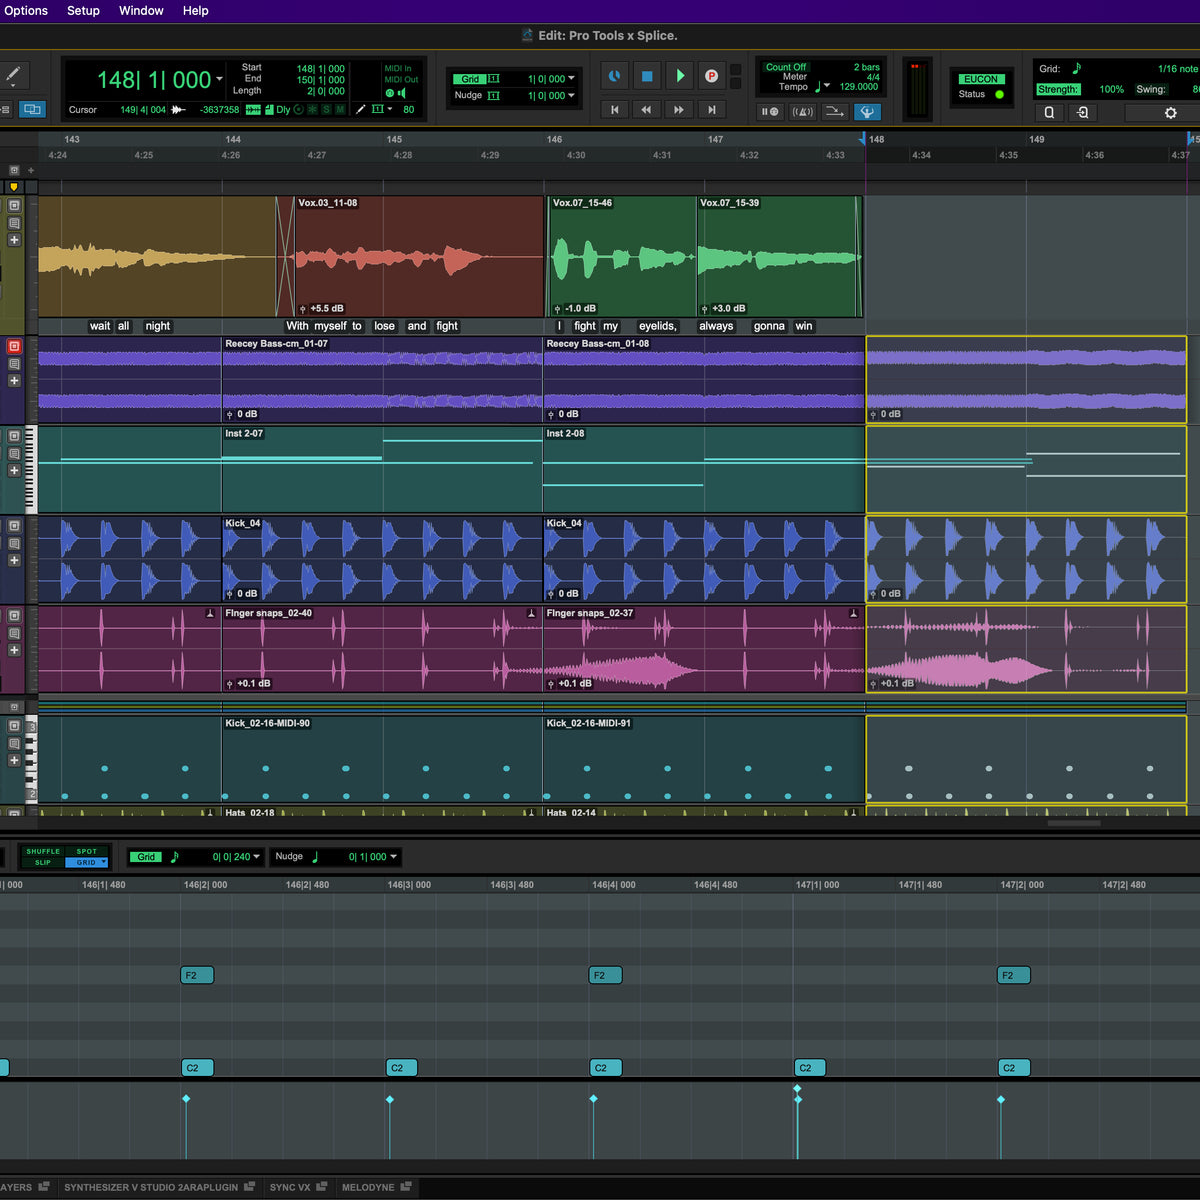Select Spot edit mode
Viewport: 1200px width, 1200px height.
pos(87,852)
